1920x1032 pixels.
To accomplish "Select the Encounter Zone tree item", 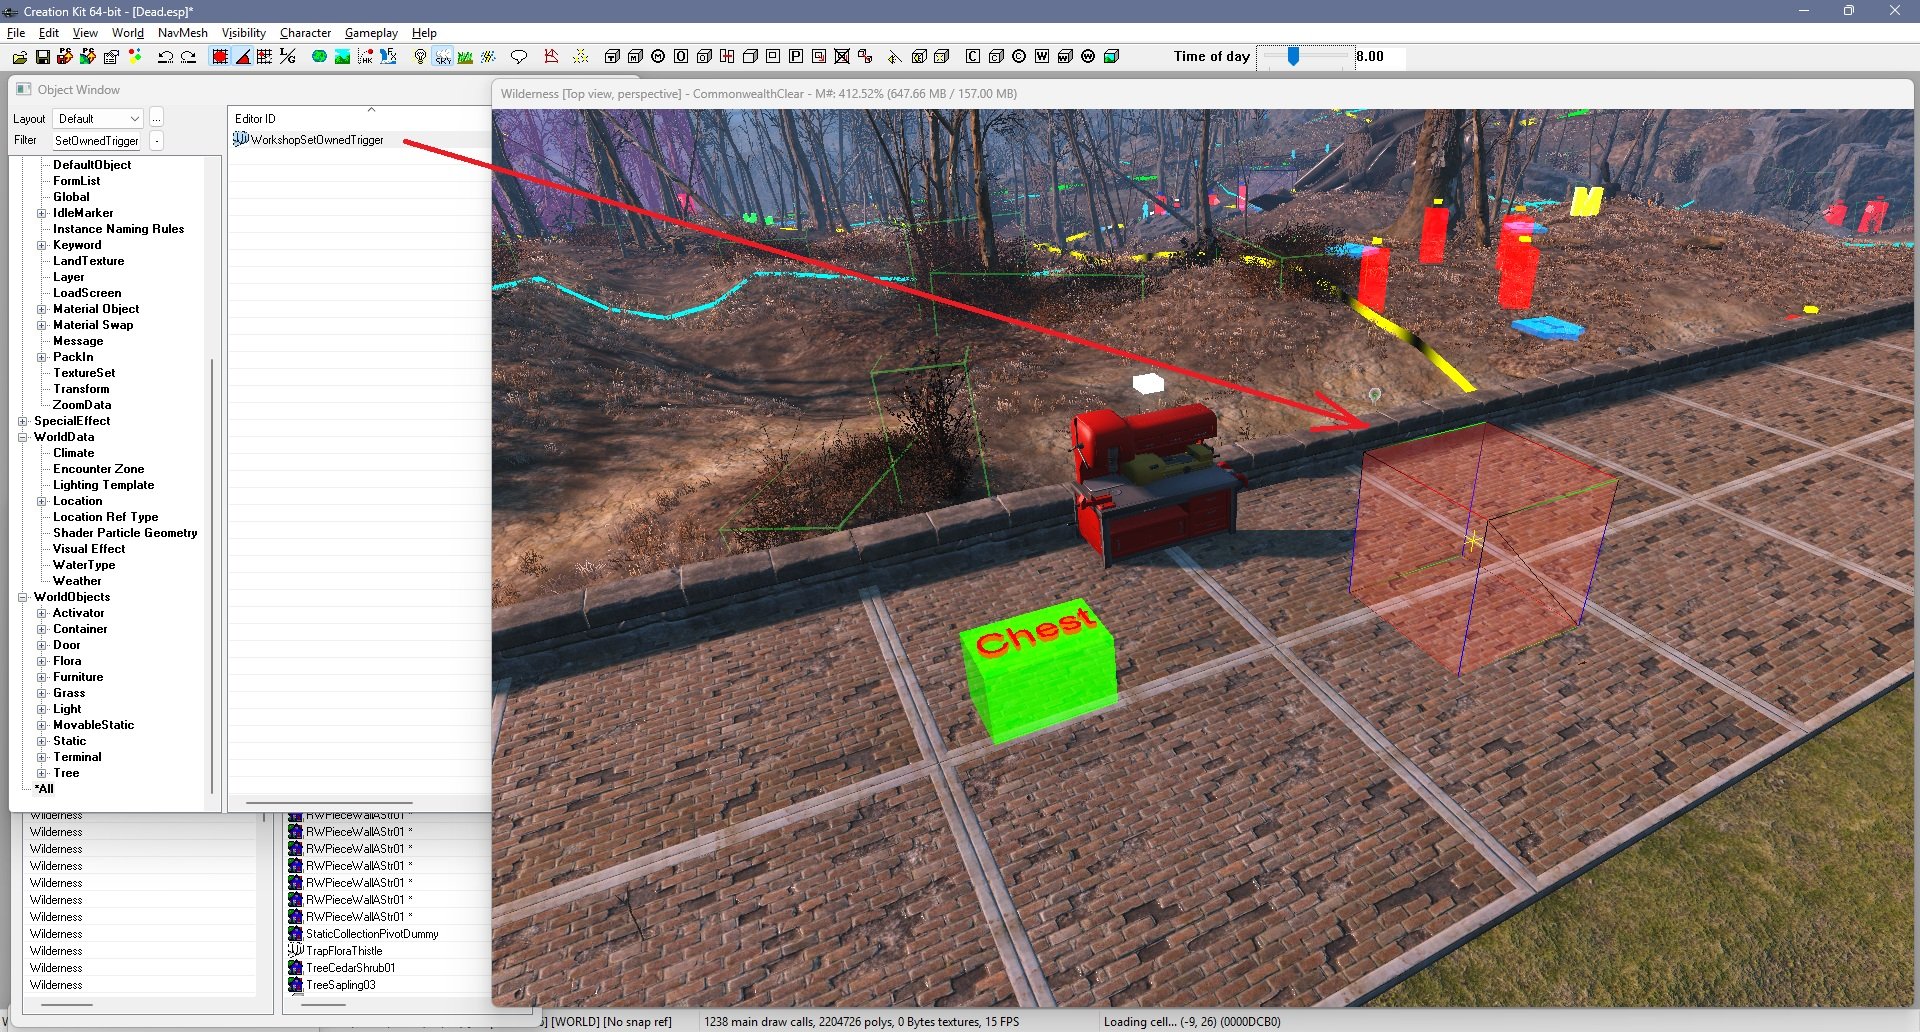I will point(98,469).
